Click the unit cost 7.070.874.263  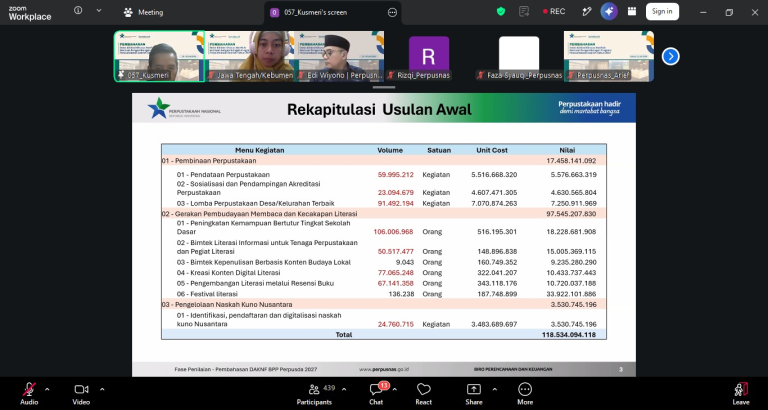coord(494,203)
